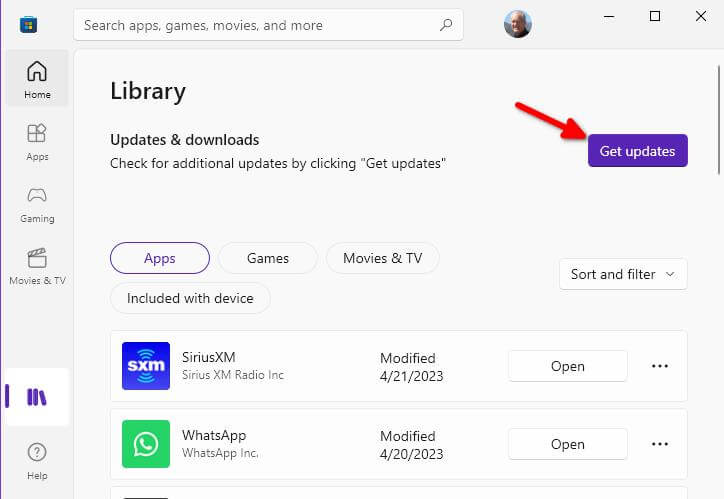Click the SiriusXM app icon
Image resolution: width=724 pixels, height=499 pixels.
pyautogui.click(x=146, y=366)
